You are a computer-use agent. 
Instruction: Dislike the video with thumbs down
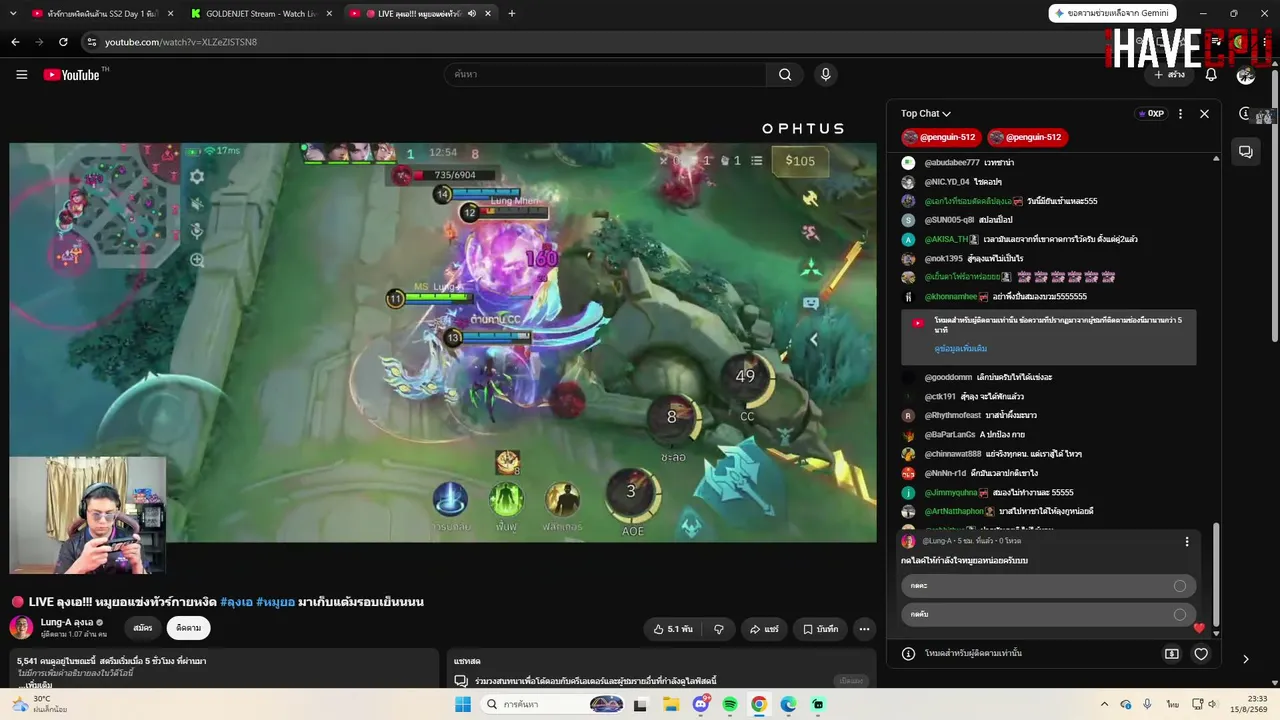[719, 629]
